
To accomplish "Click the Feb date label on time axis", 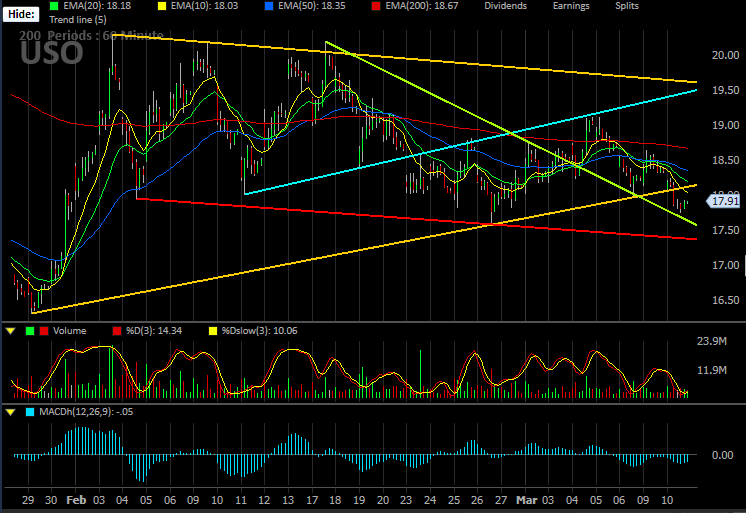I will pyautogui.click(x=76, y=500).
